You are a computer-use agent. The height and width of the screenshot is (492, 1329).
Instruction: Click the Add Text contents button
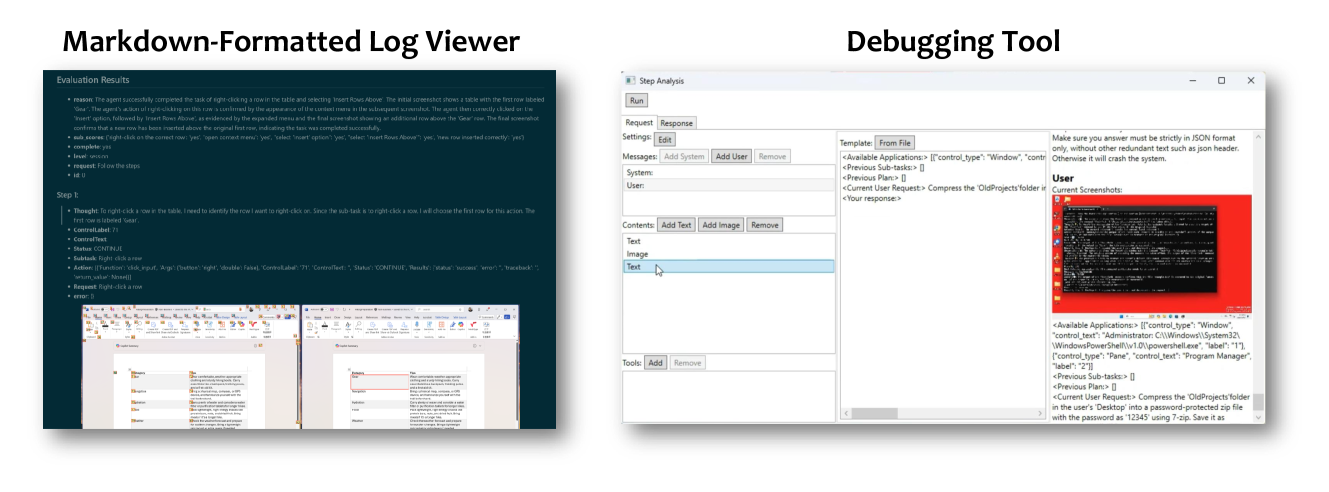(676, 225)
